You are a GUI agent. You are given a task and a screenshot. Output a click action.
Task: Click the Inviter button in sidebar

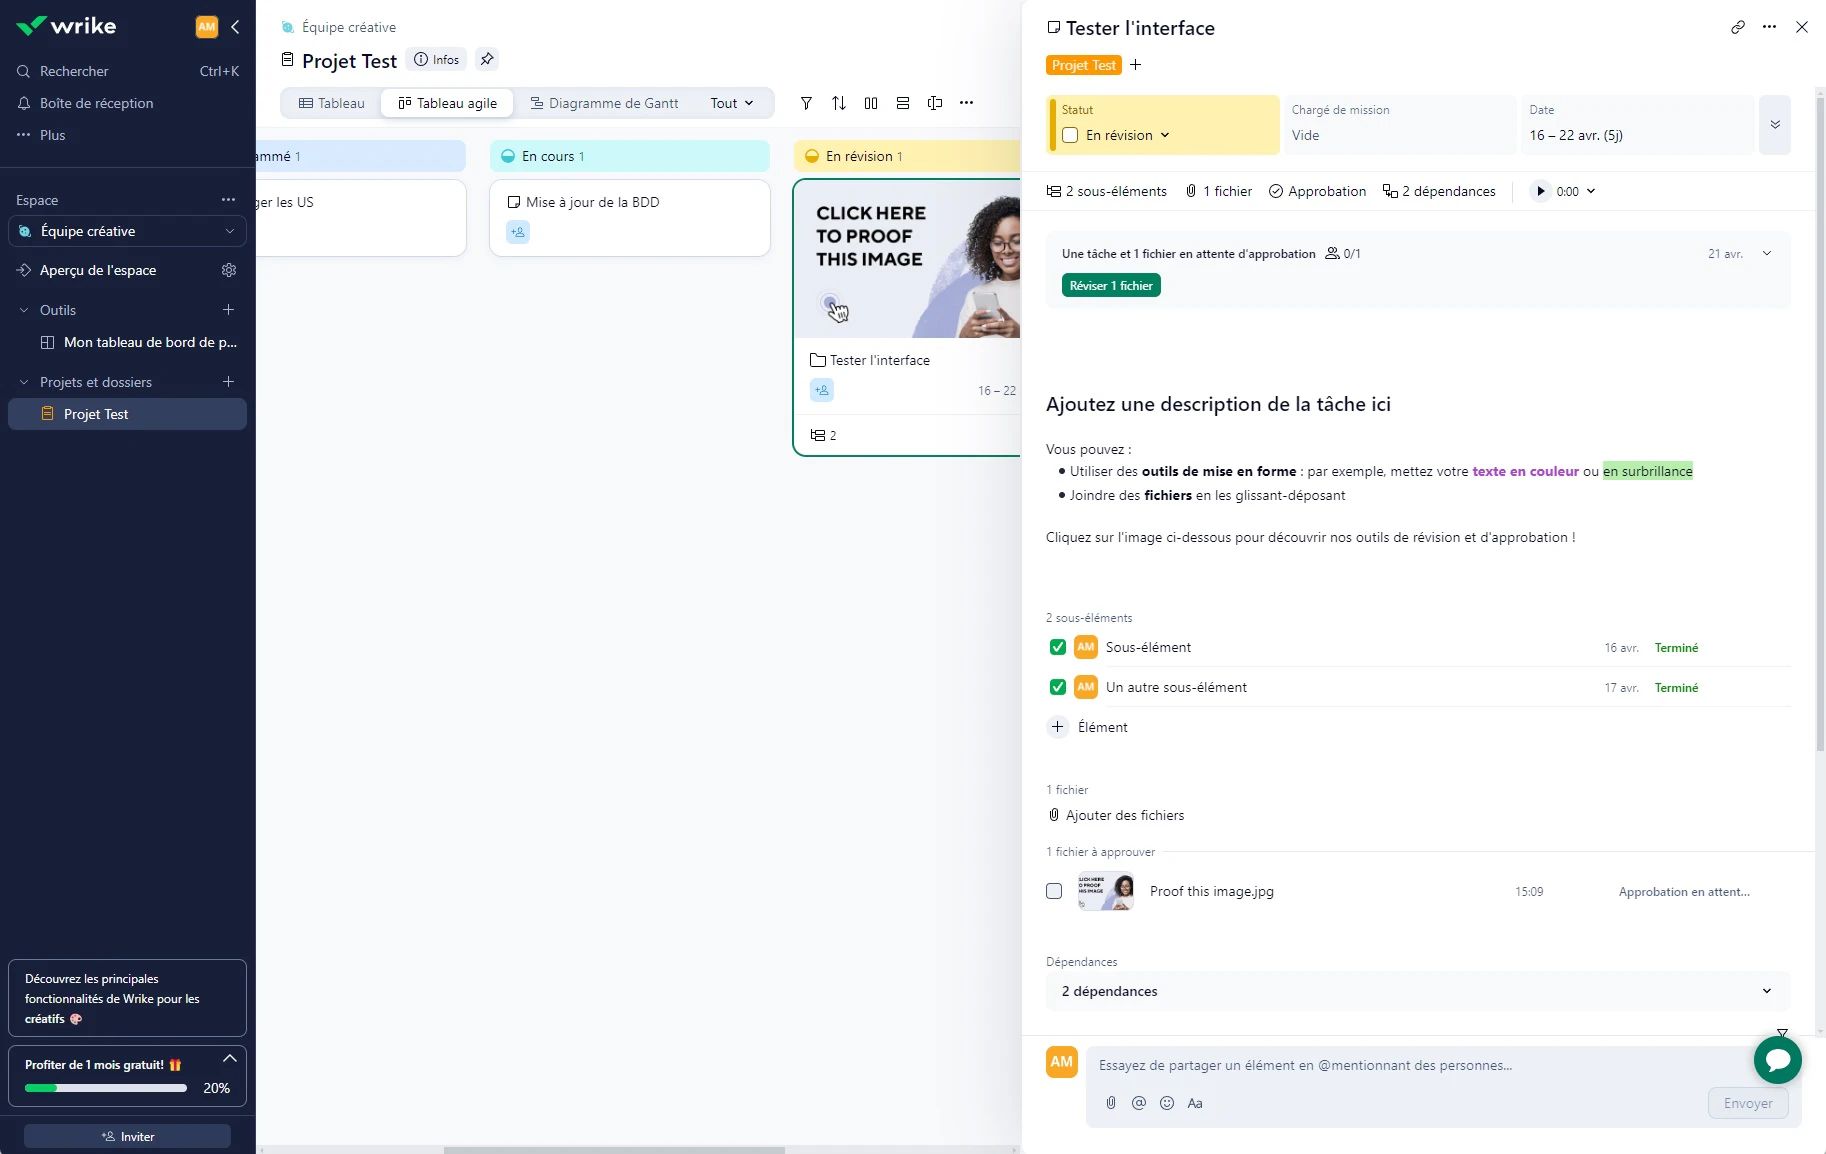pos(128,1136)
